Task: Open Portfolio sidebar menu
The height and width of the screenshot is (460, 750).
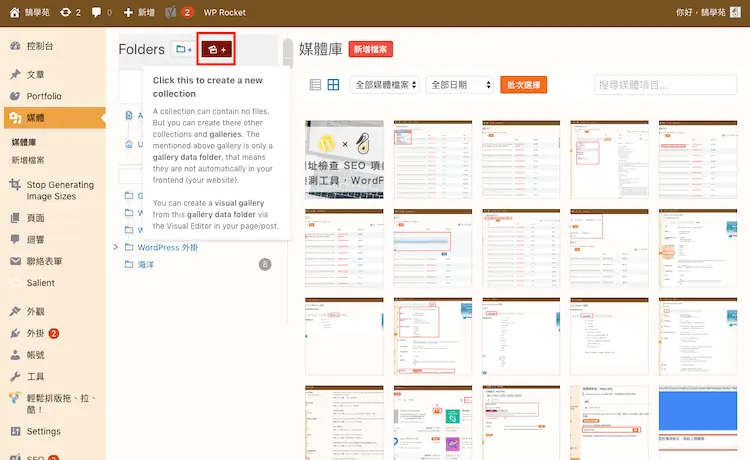Action: tap(44, 96)
